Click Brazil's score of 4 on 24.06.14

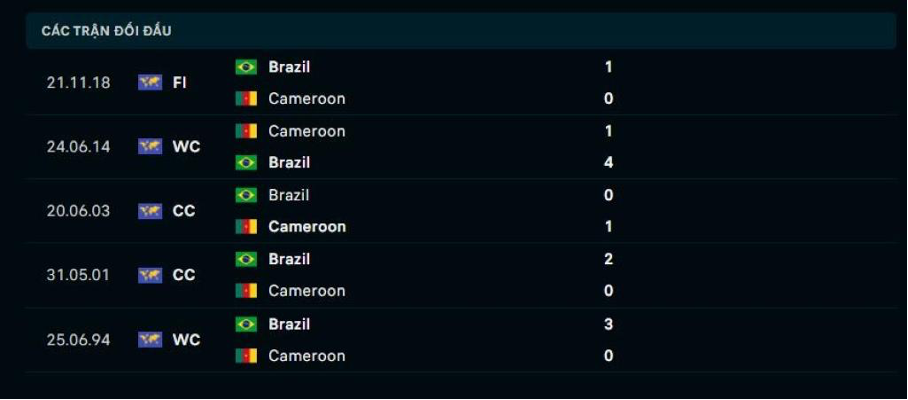coord(608,163)
